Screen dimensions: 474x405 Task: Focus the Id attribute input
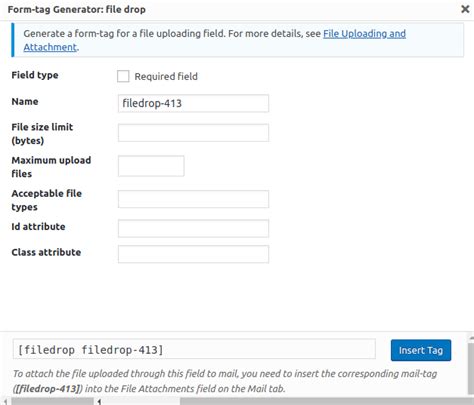pos(193,228)
